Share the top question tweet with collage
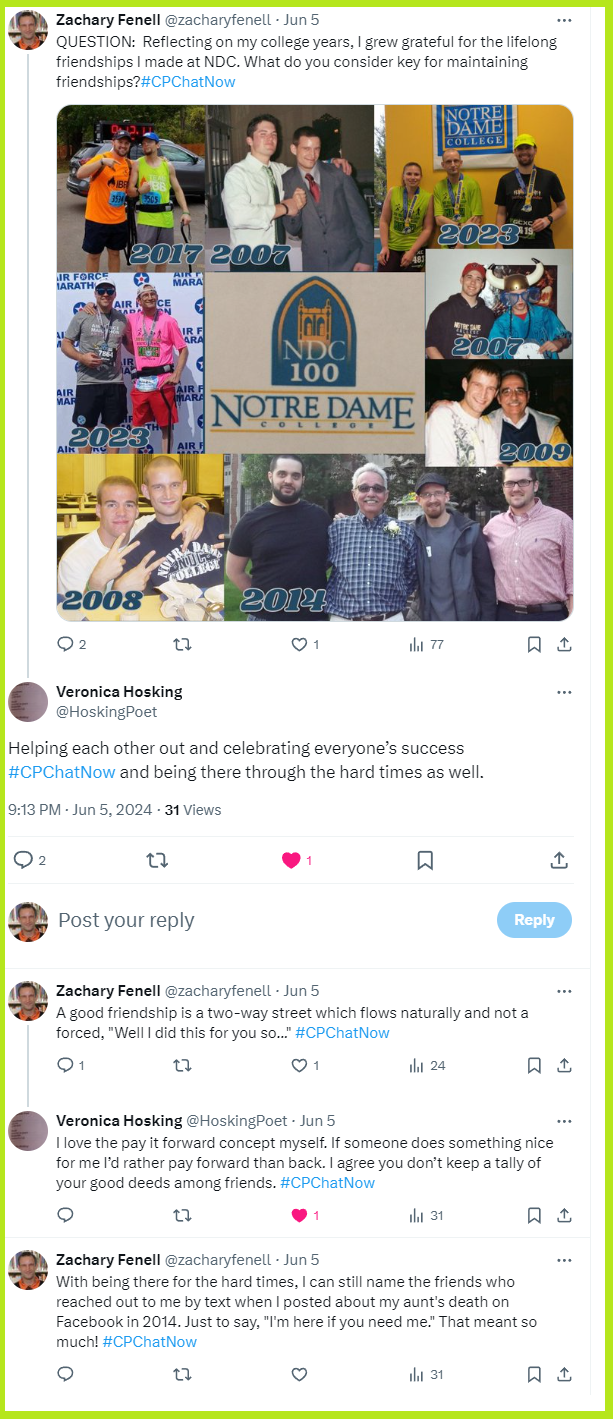Image resolution: width=614 pixels, height=1420 pixels. [x=564, y=645]
